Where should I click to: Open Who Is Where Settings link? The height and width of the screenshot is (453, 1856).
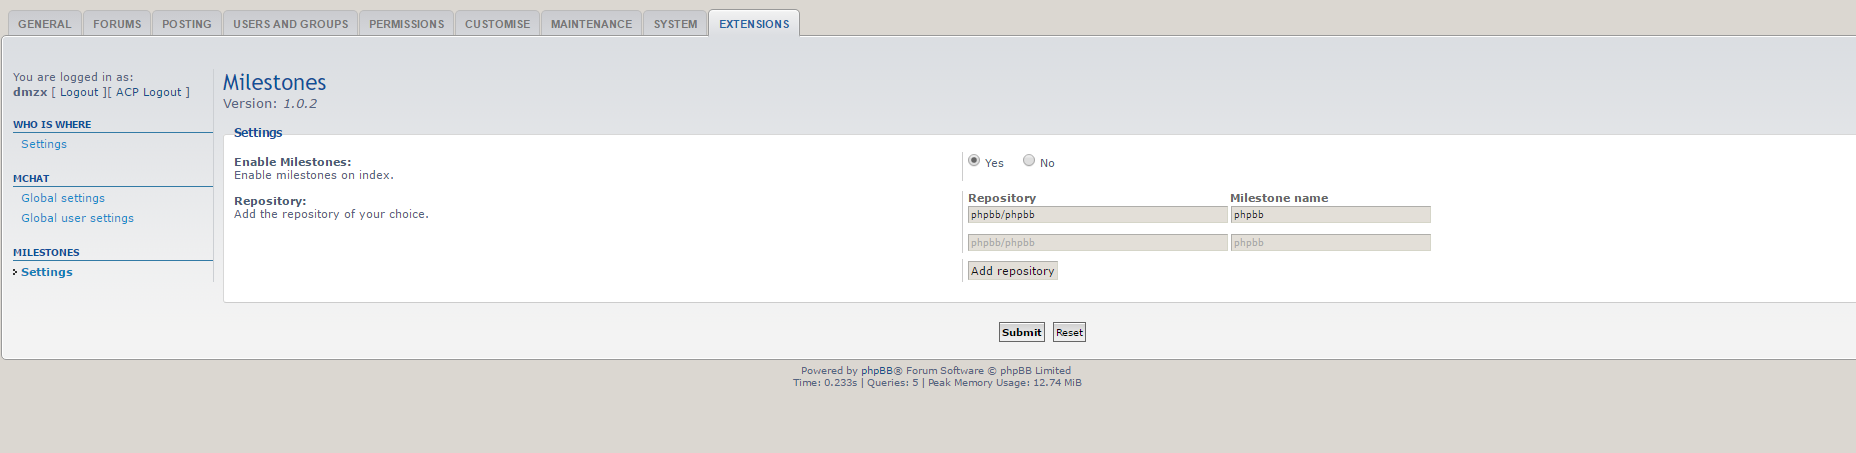(44, 144)
